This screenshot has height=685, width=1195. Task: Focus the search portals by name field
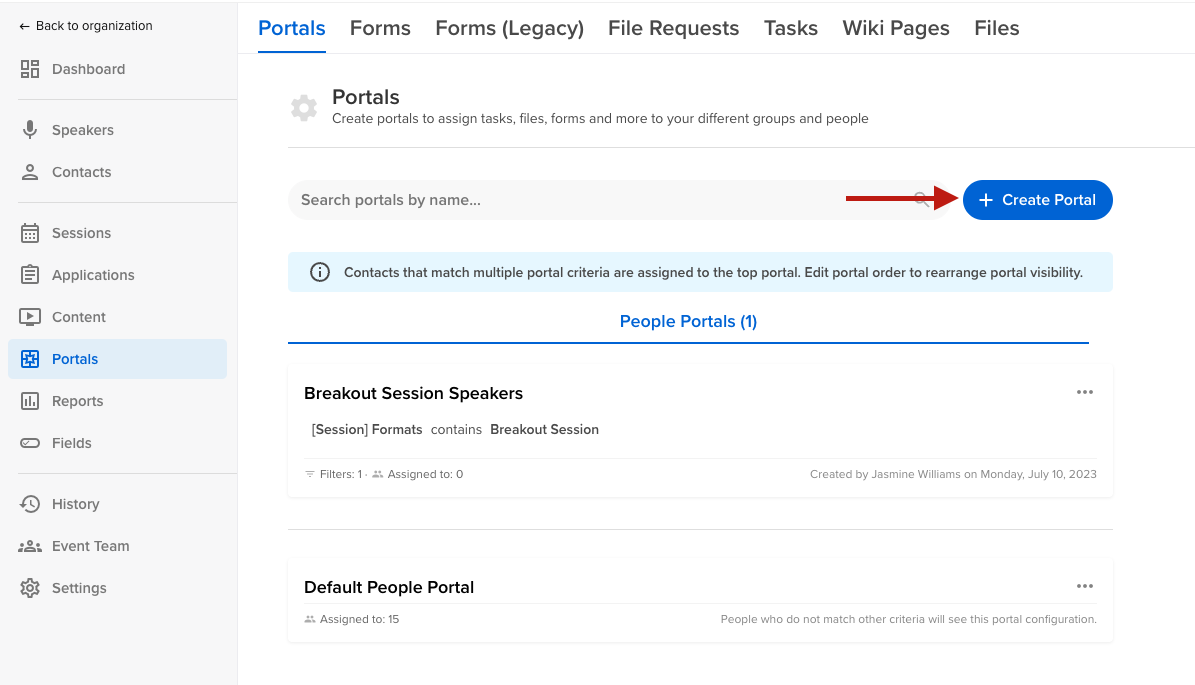[x=600, y=200]
